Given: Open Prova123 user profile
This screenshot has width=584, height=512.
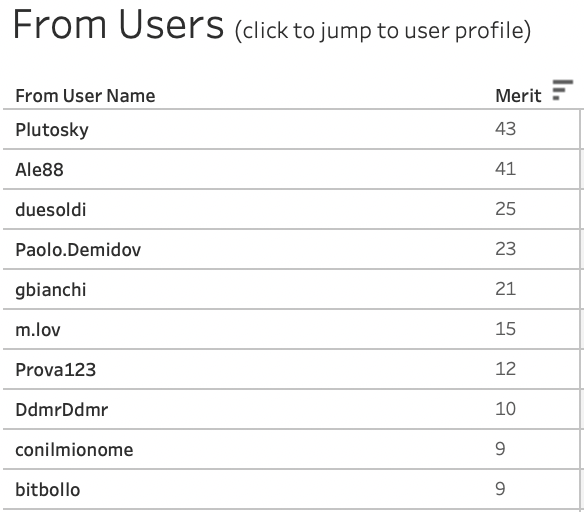Looking at the screenshot, I should coord(55,370).
